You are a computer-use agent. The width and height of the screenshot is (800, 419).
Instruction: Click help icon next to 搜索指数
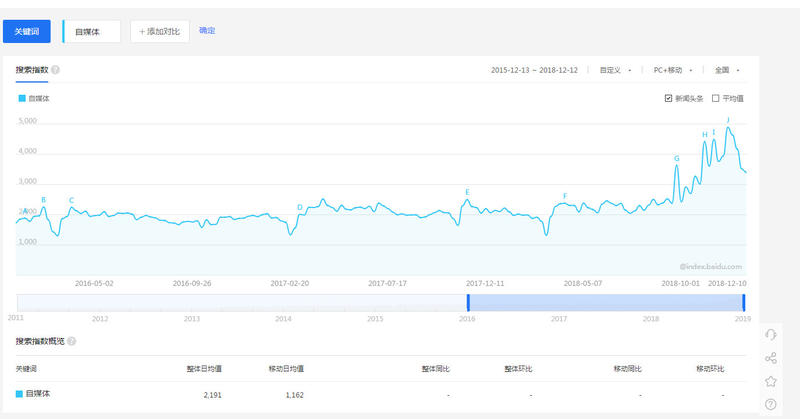(55, 70)
